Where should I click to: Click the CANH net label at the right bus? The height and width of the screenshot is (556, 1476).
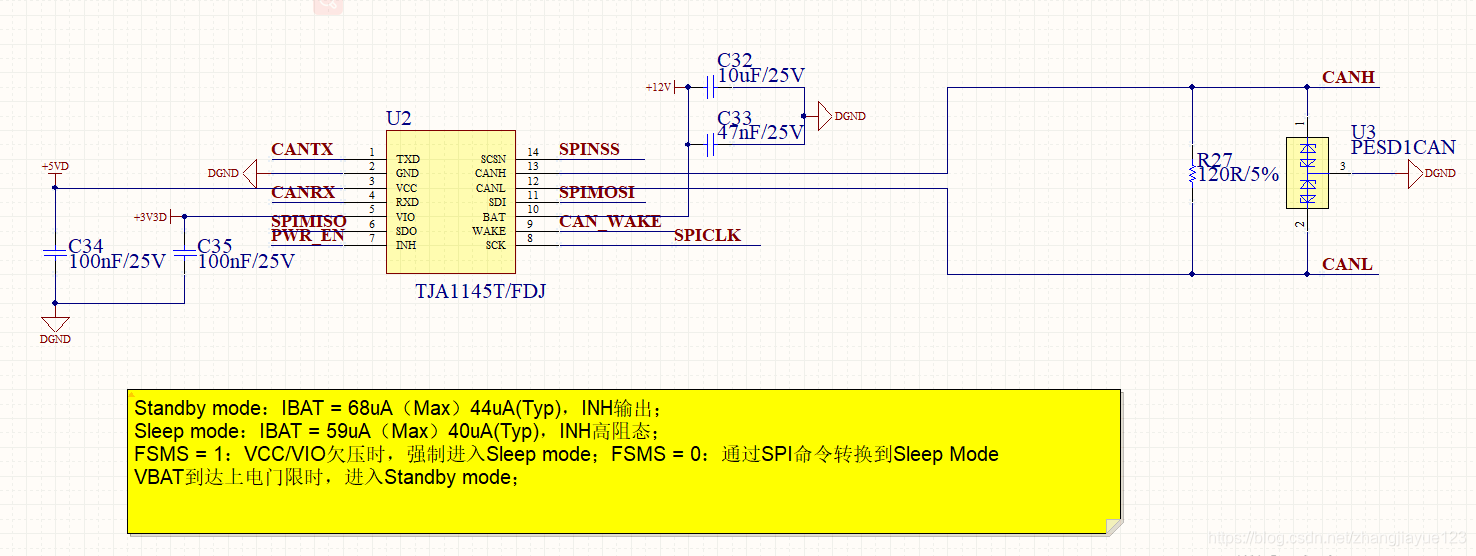click(x=1348, y=78)
